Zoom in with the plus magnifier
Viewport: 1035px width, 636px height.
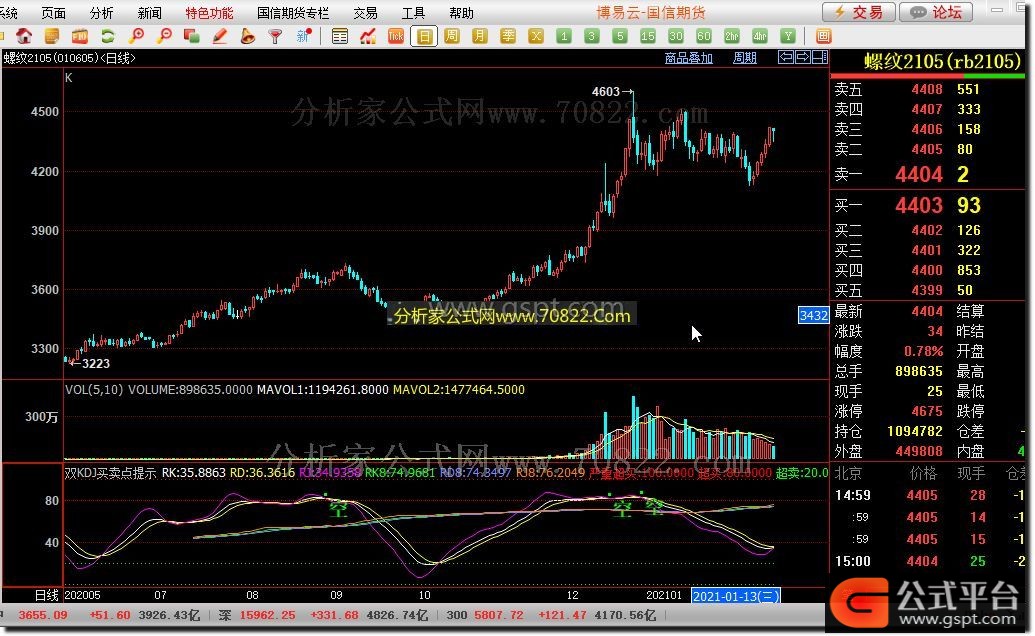click(x=136, y=36)
